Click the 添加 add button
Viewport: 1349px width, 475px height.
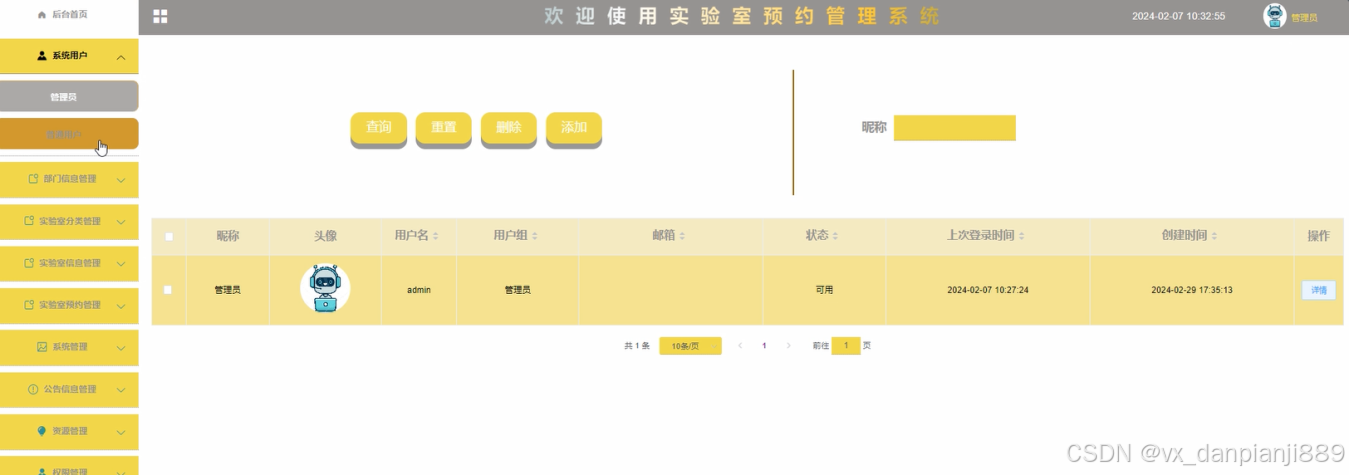click(x=574, y=128)
